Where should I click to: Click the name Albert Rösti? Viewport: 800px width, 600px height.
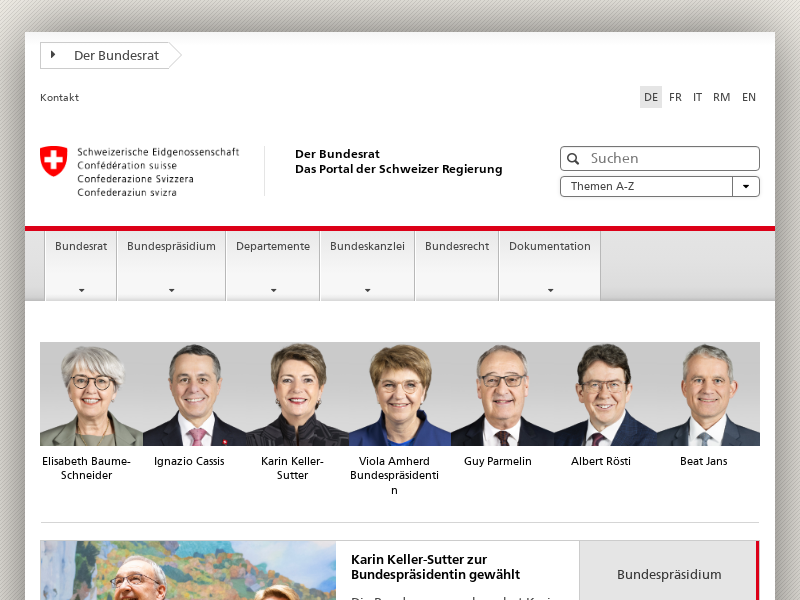(x=601, y=461)
